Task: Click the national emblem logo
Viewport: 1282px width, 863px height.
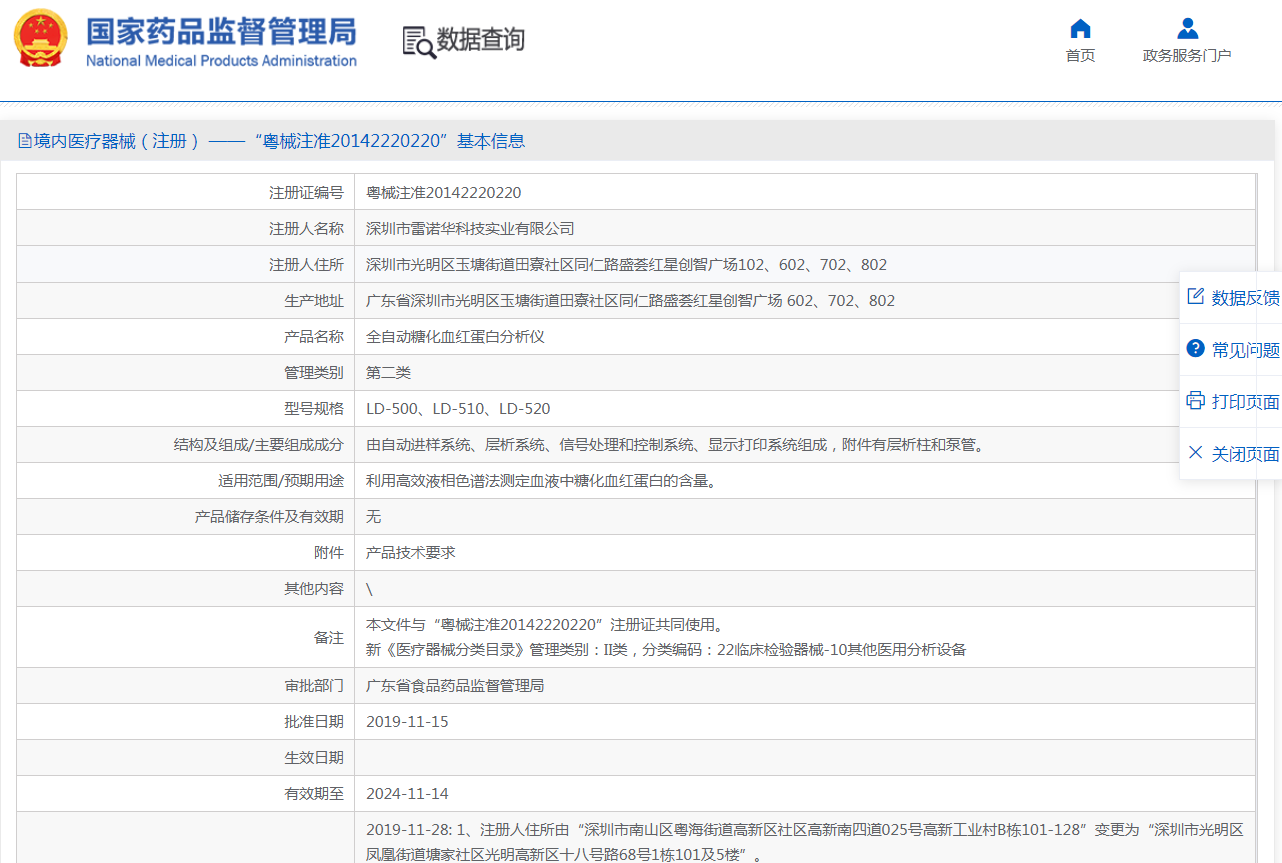Action: (x=41, y=39)
